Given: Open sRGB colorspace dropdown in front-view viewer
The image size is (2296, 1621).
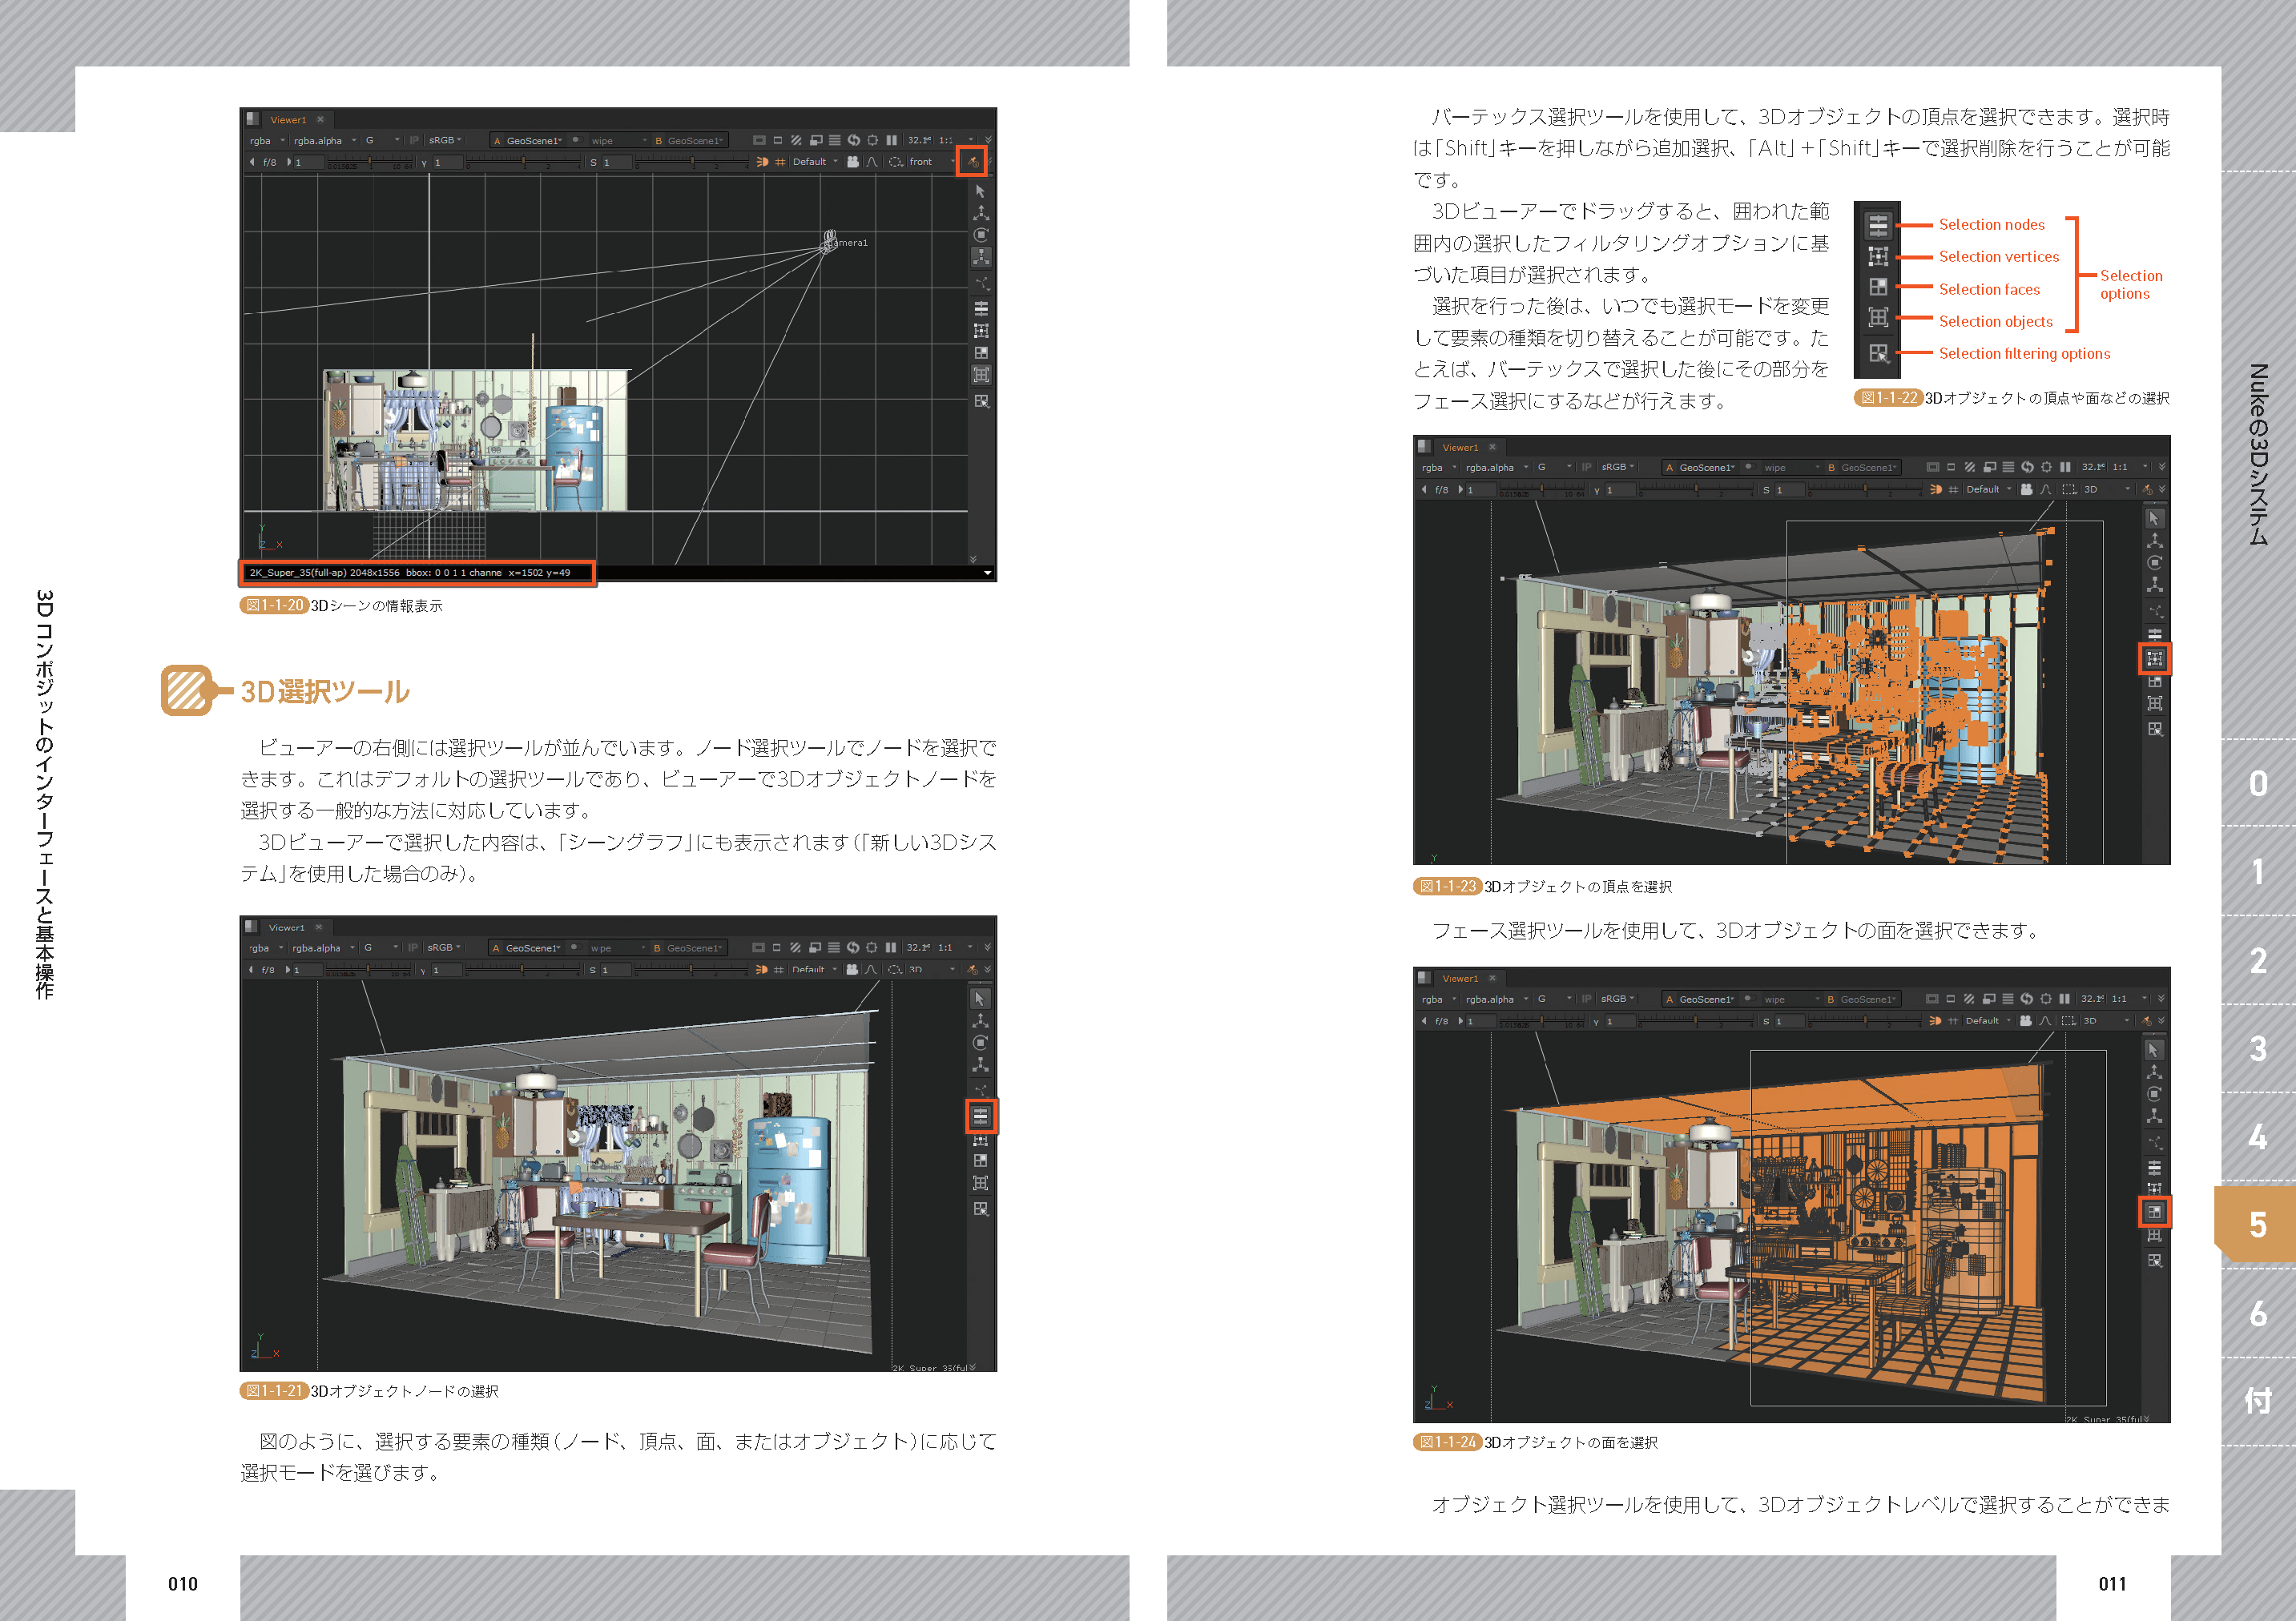Looking at the screenshot, I should [445, 140].
